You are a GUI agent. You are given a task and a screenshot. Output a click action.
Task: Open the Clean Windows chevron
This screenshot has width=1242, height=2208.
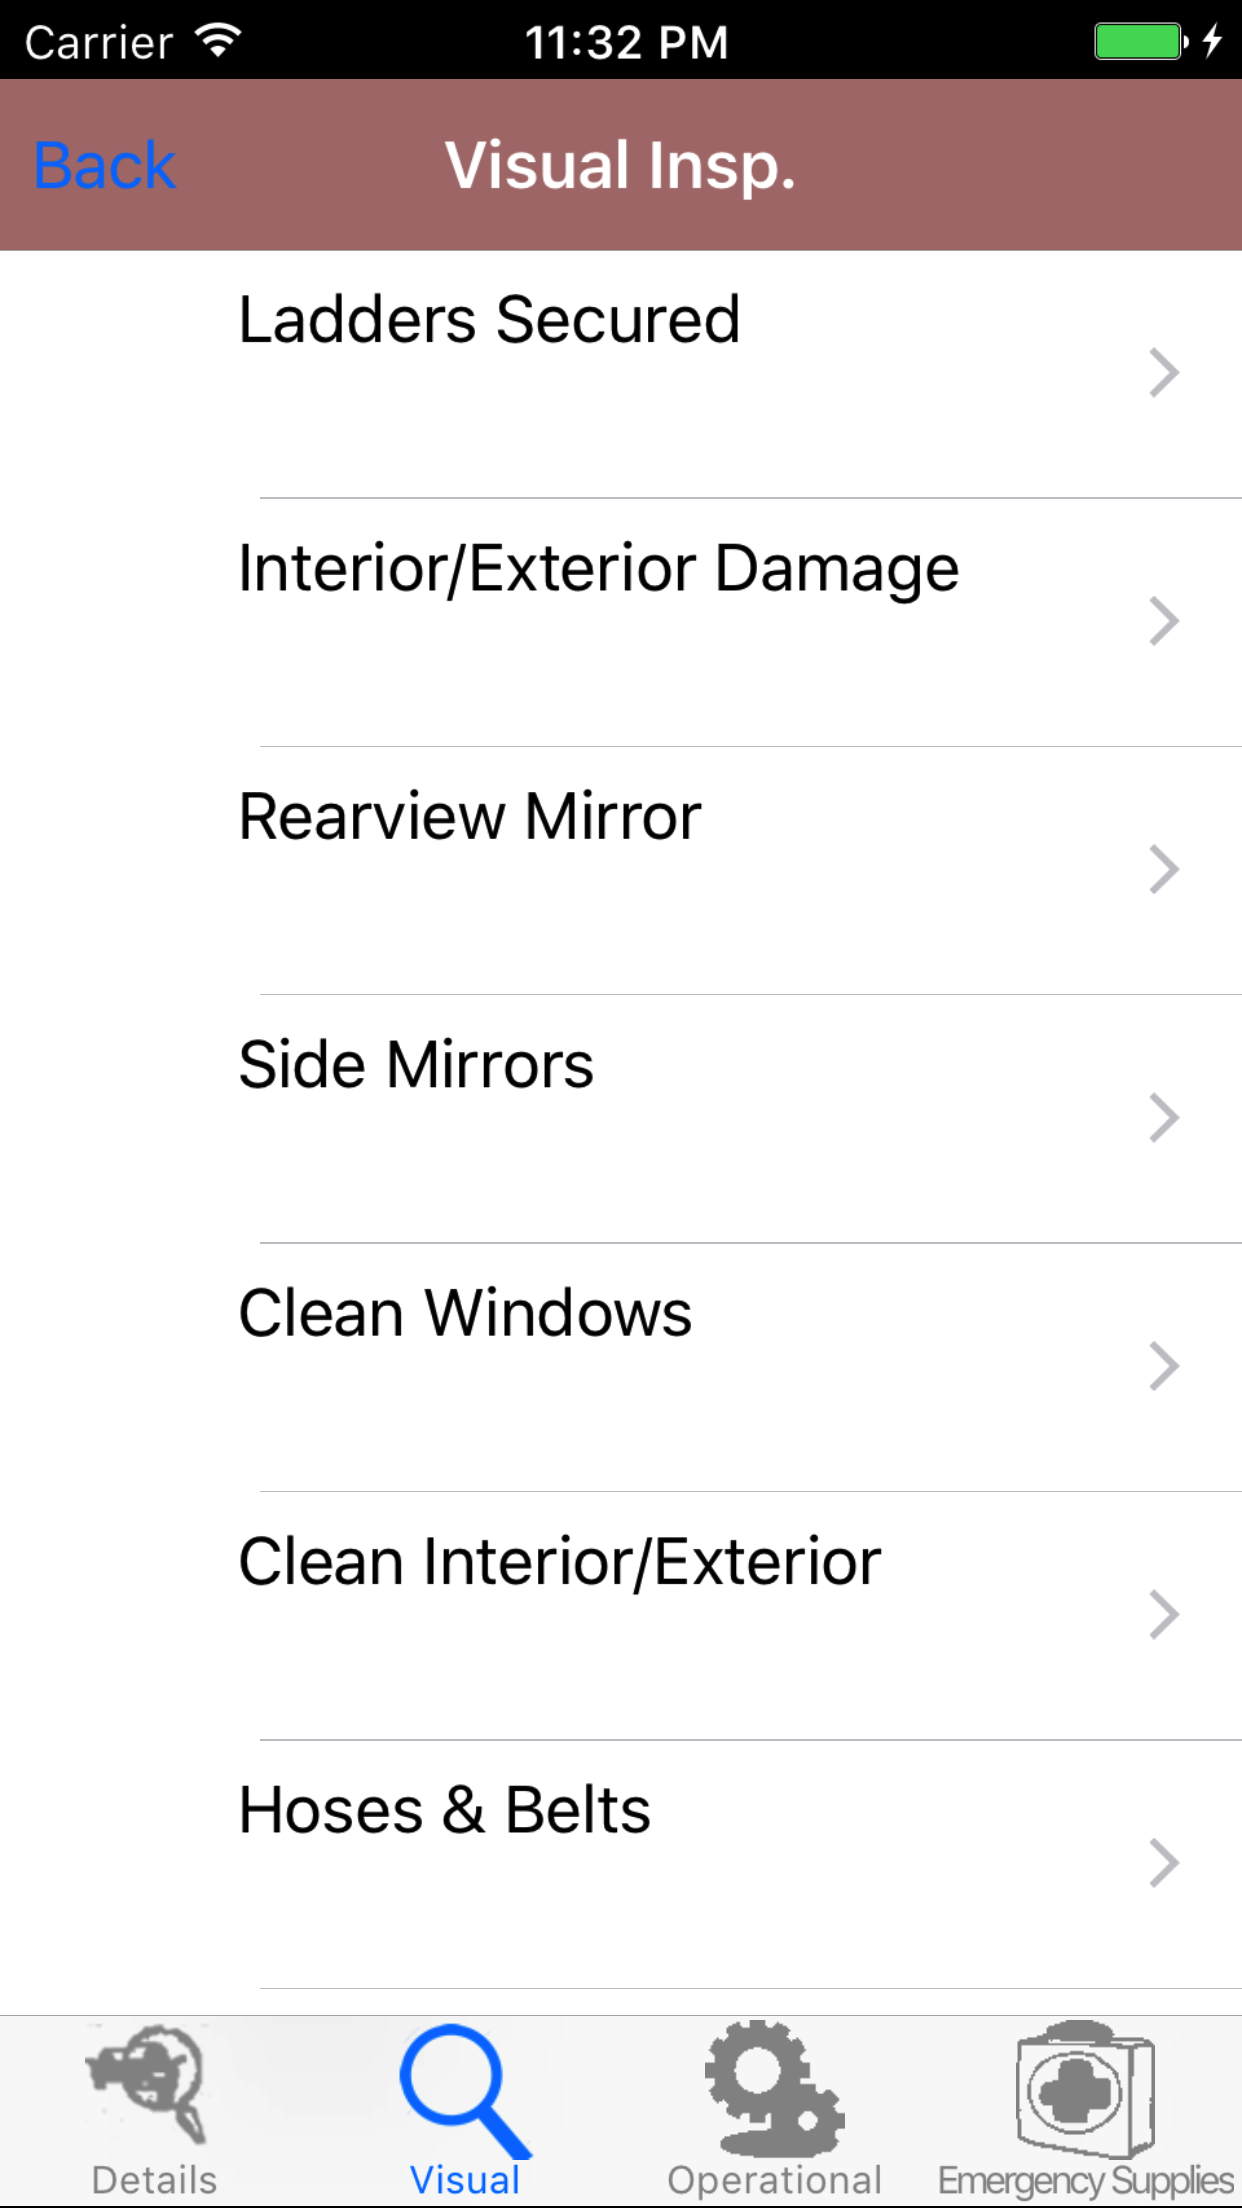(x=1164, y=1366)
